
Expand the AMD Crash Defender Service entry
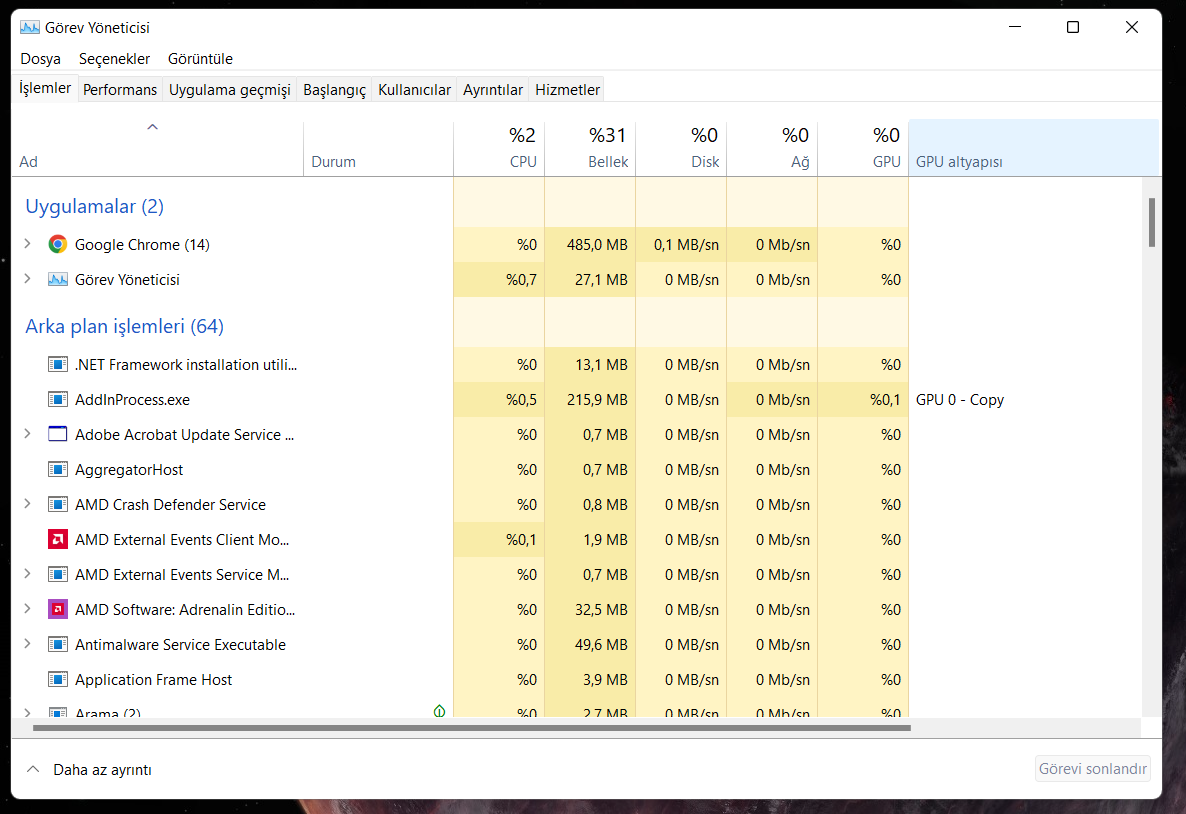[x=28, y=504]
